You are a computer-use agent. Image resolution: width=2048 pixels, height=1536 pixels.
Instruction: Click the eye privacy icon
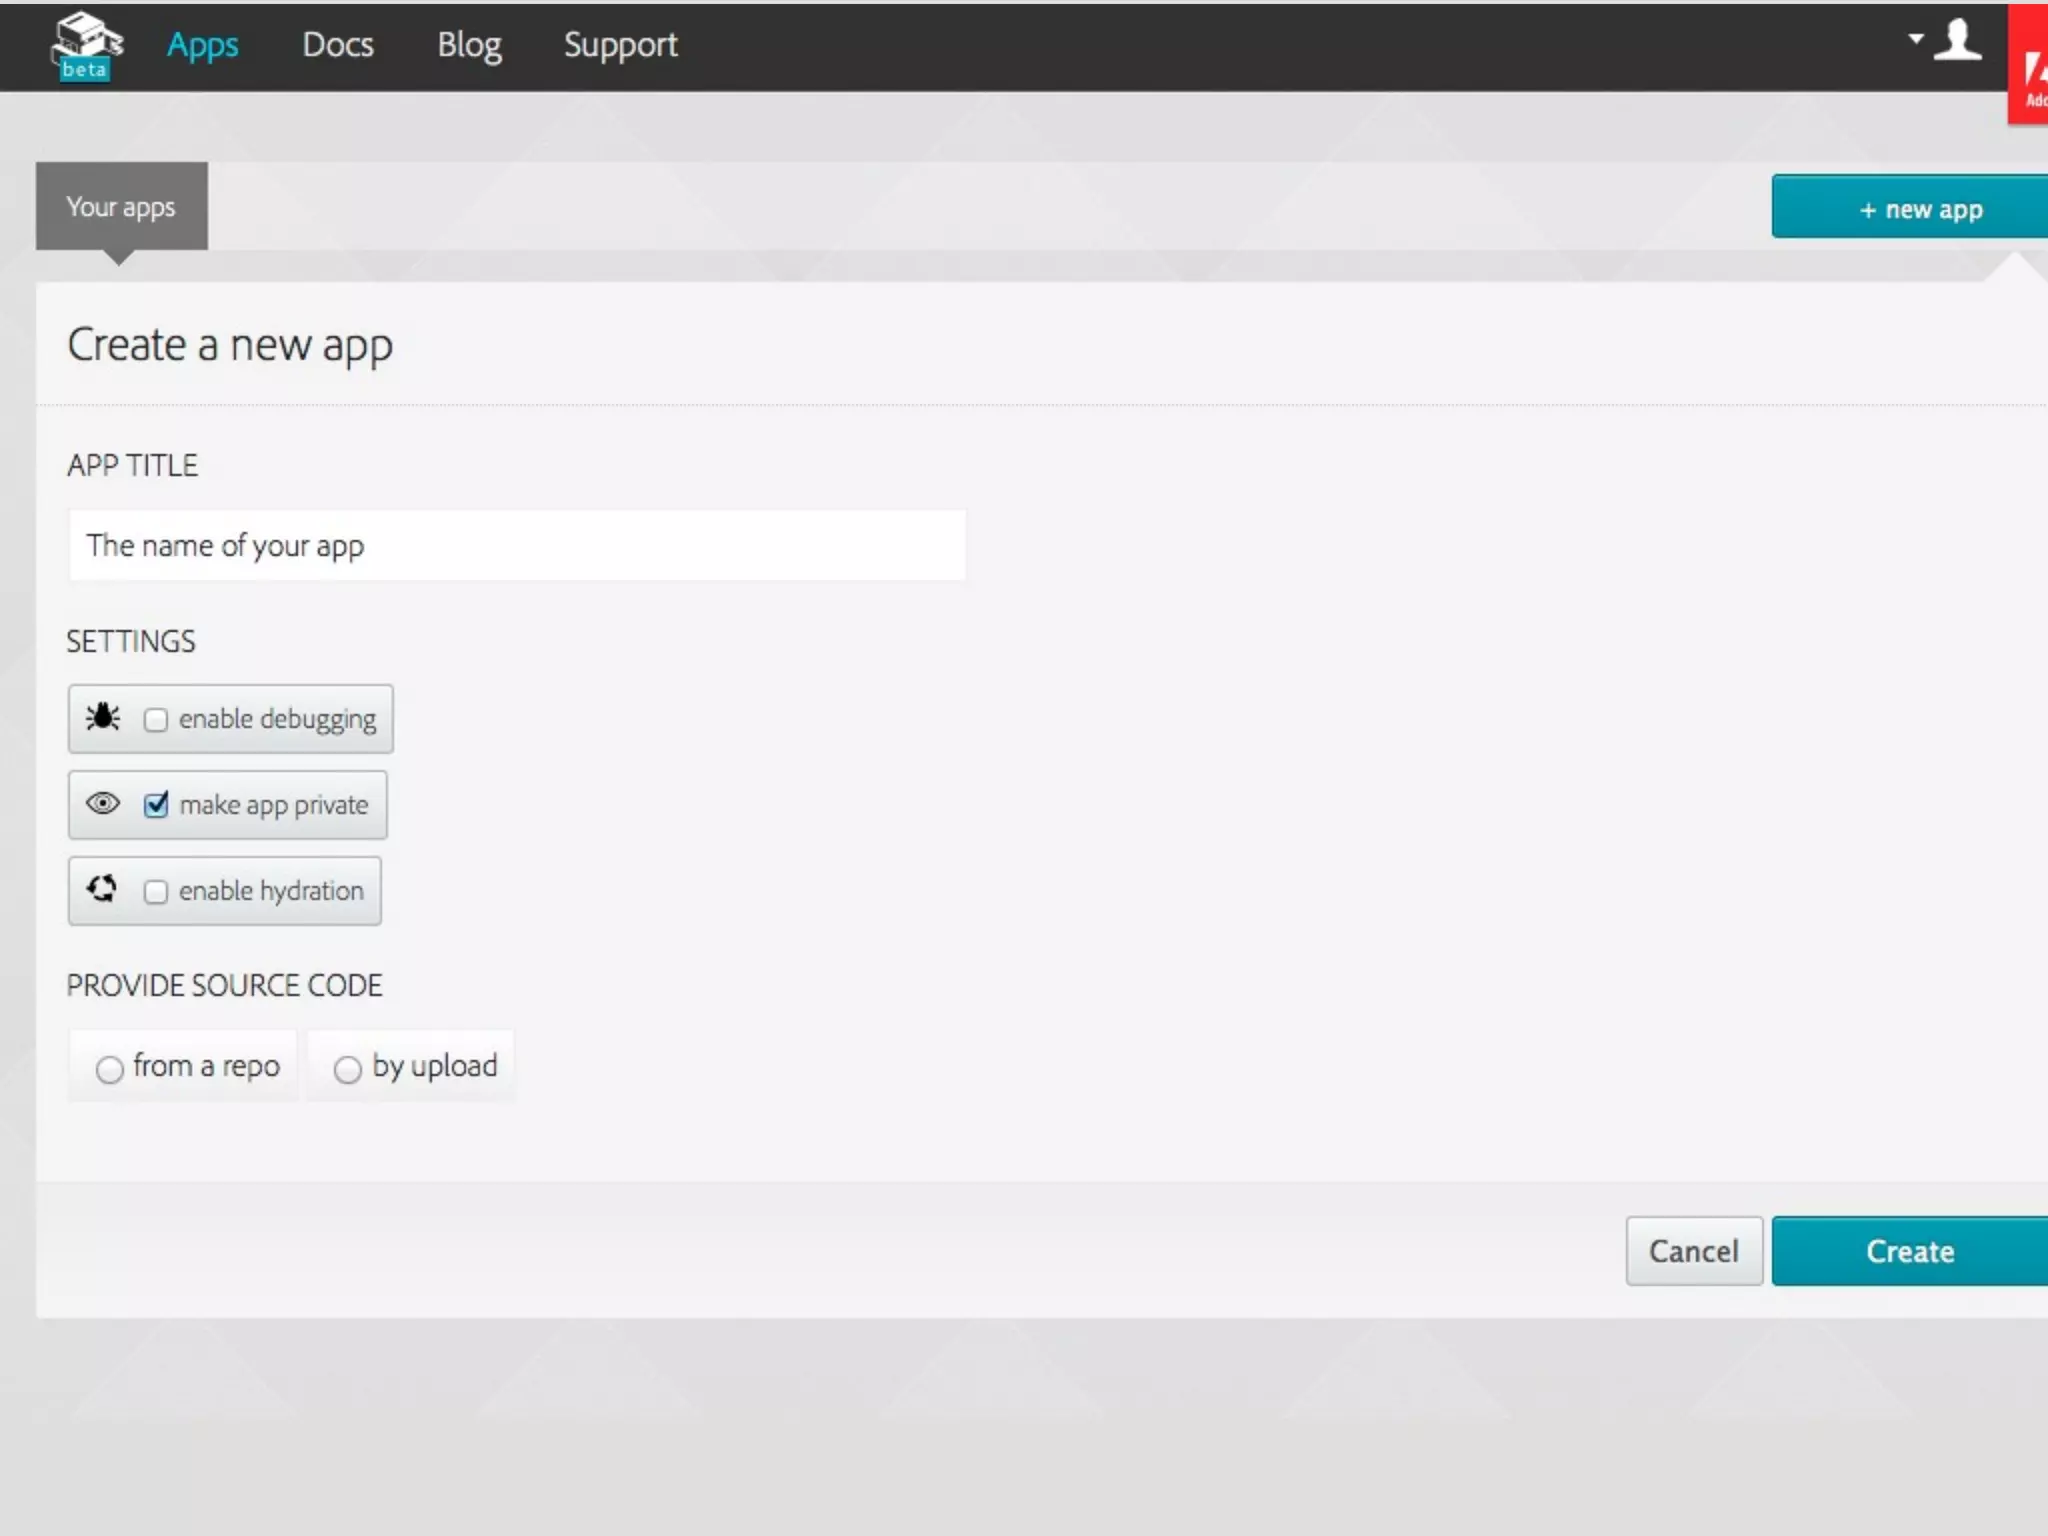pyautogui.click(x=103, y=804)
